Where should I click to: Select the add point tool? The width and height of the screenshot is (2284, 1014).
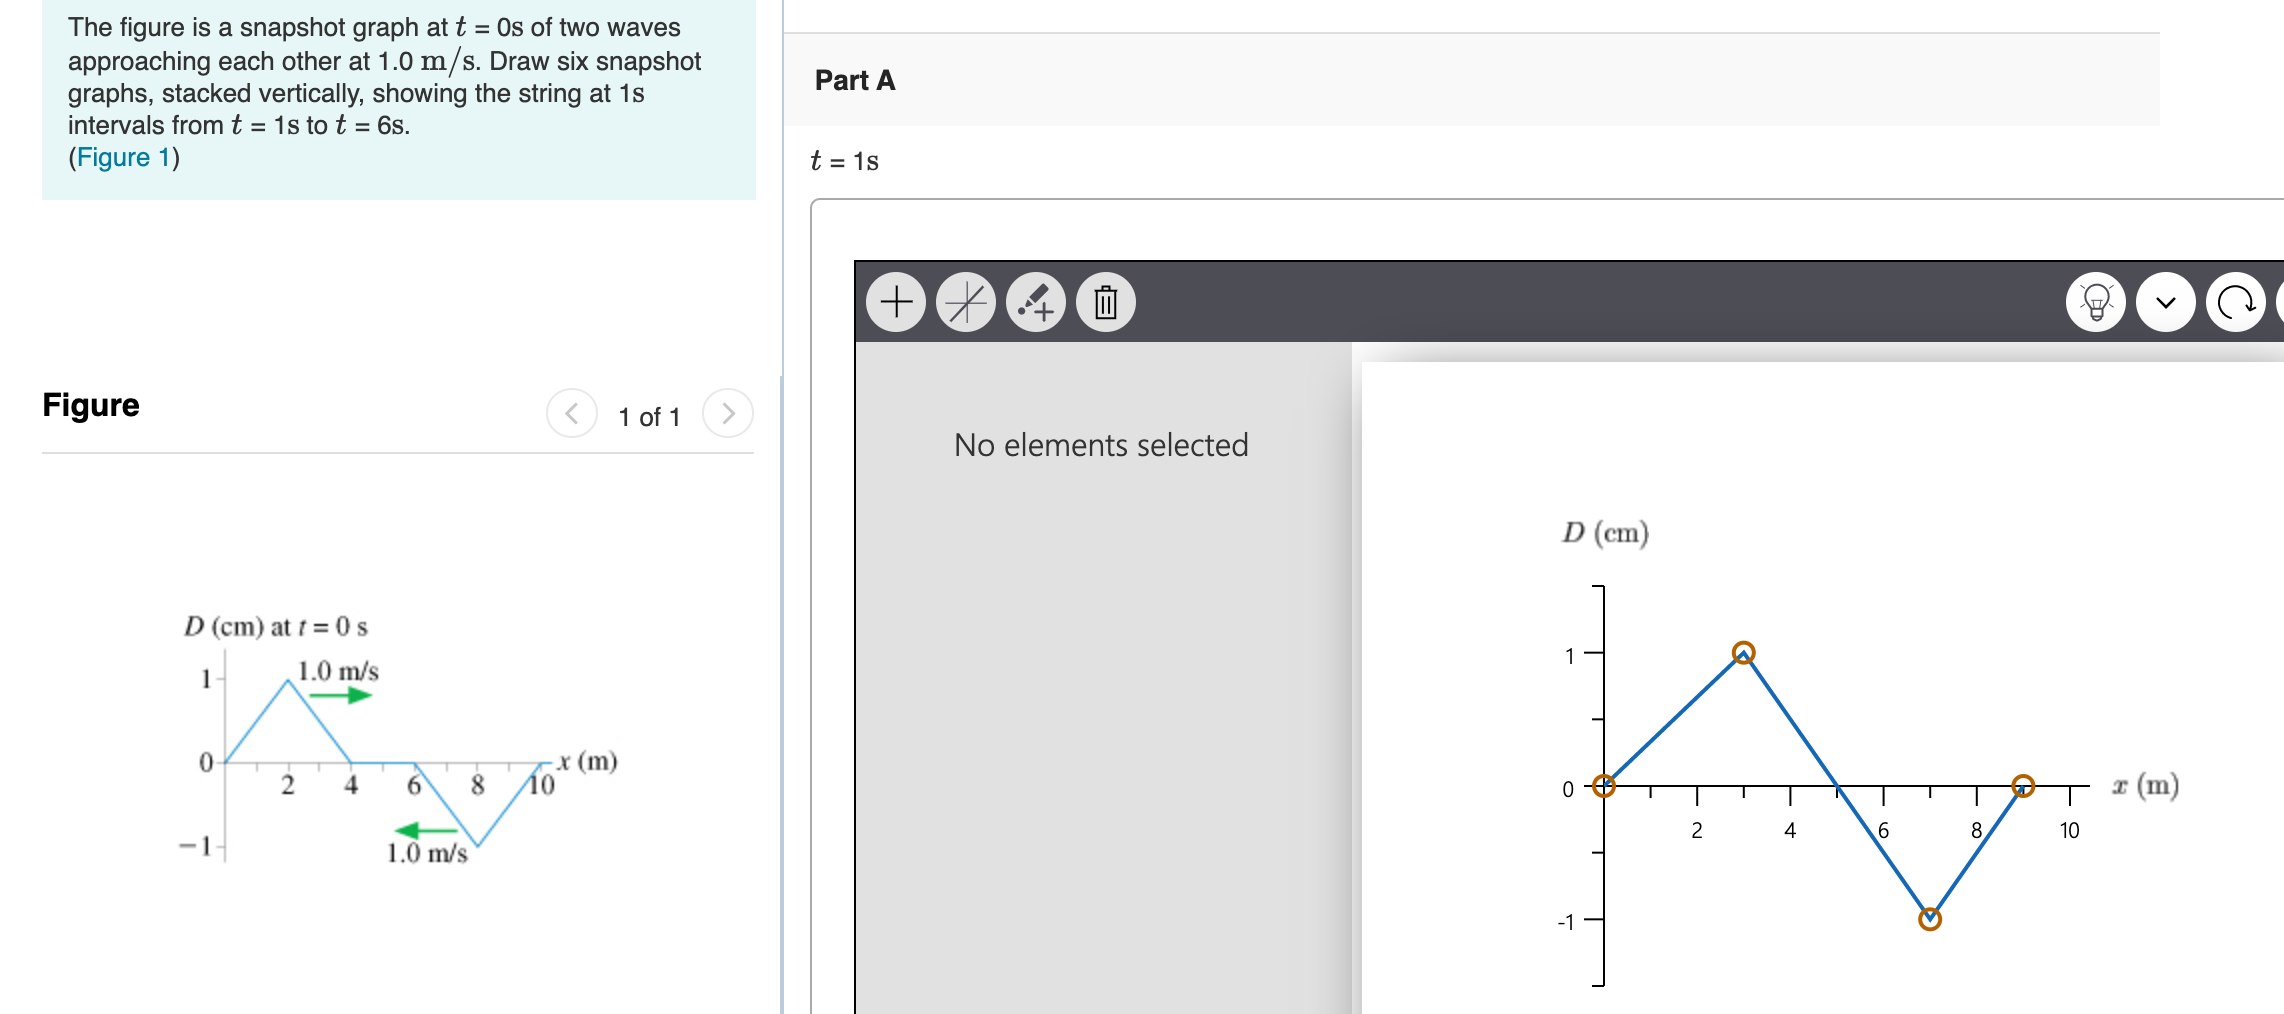point(895,300)
